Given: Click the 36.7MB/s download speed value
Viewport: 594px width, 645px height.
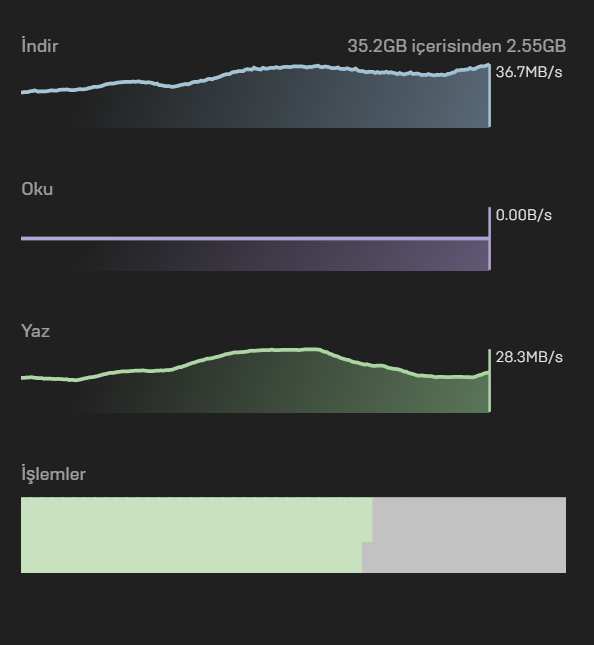Looking at the screenshot, I should tap(529, 72).
